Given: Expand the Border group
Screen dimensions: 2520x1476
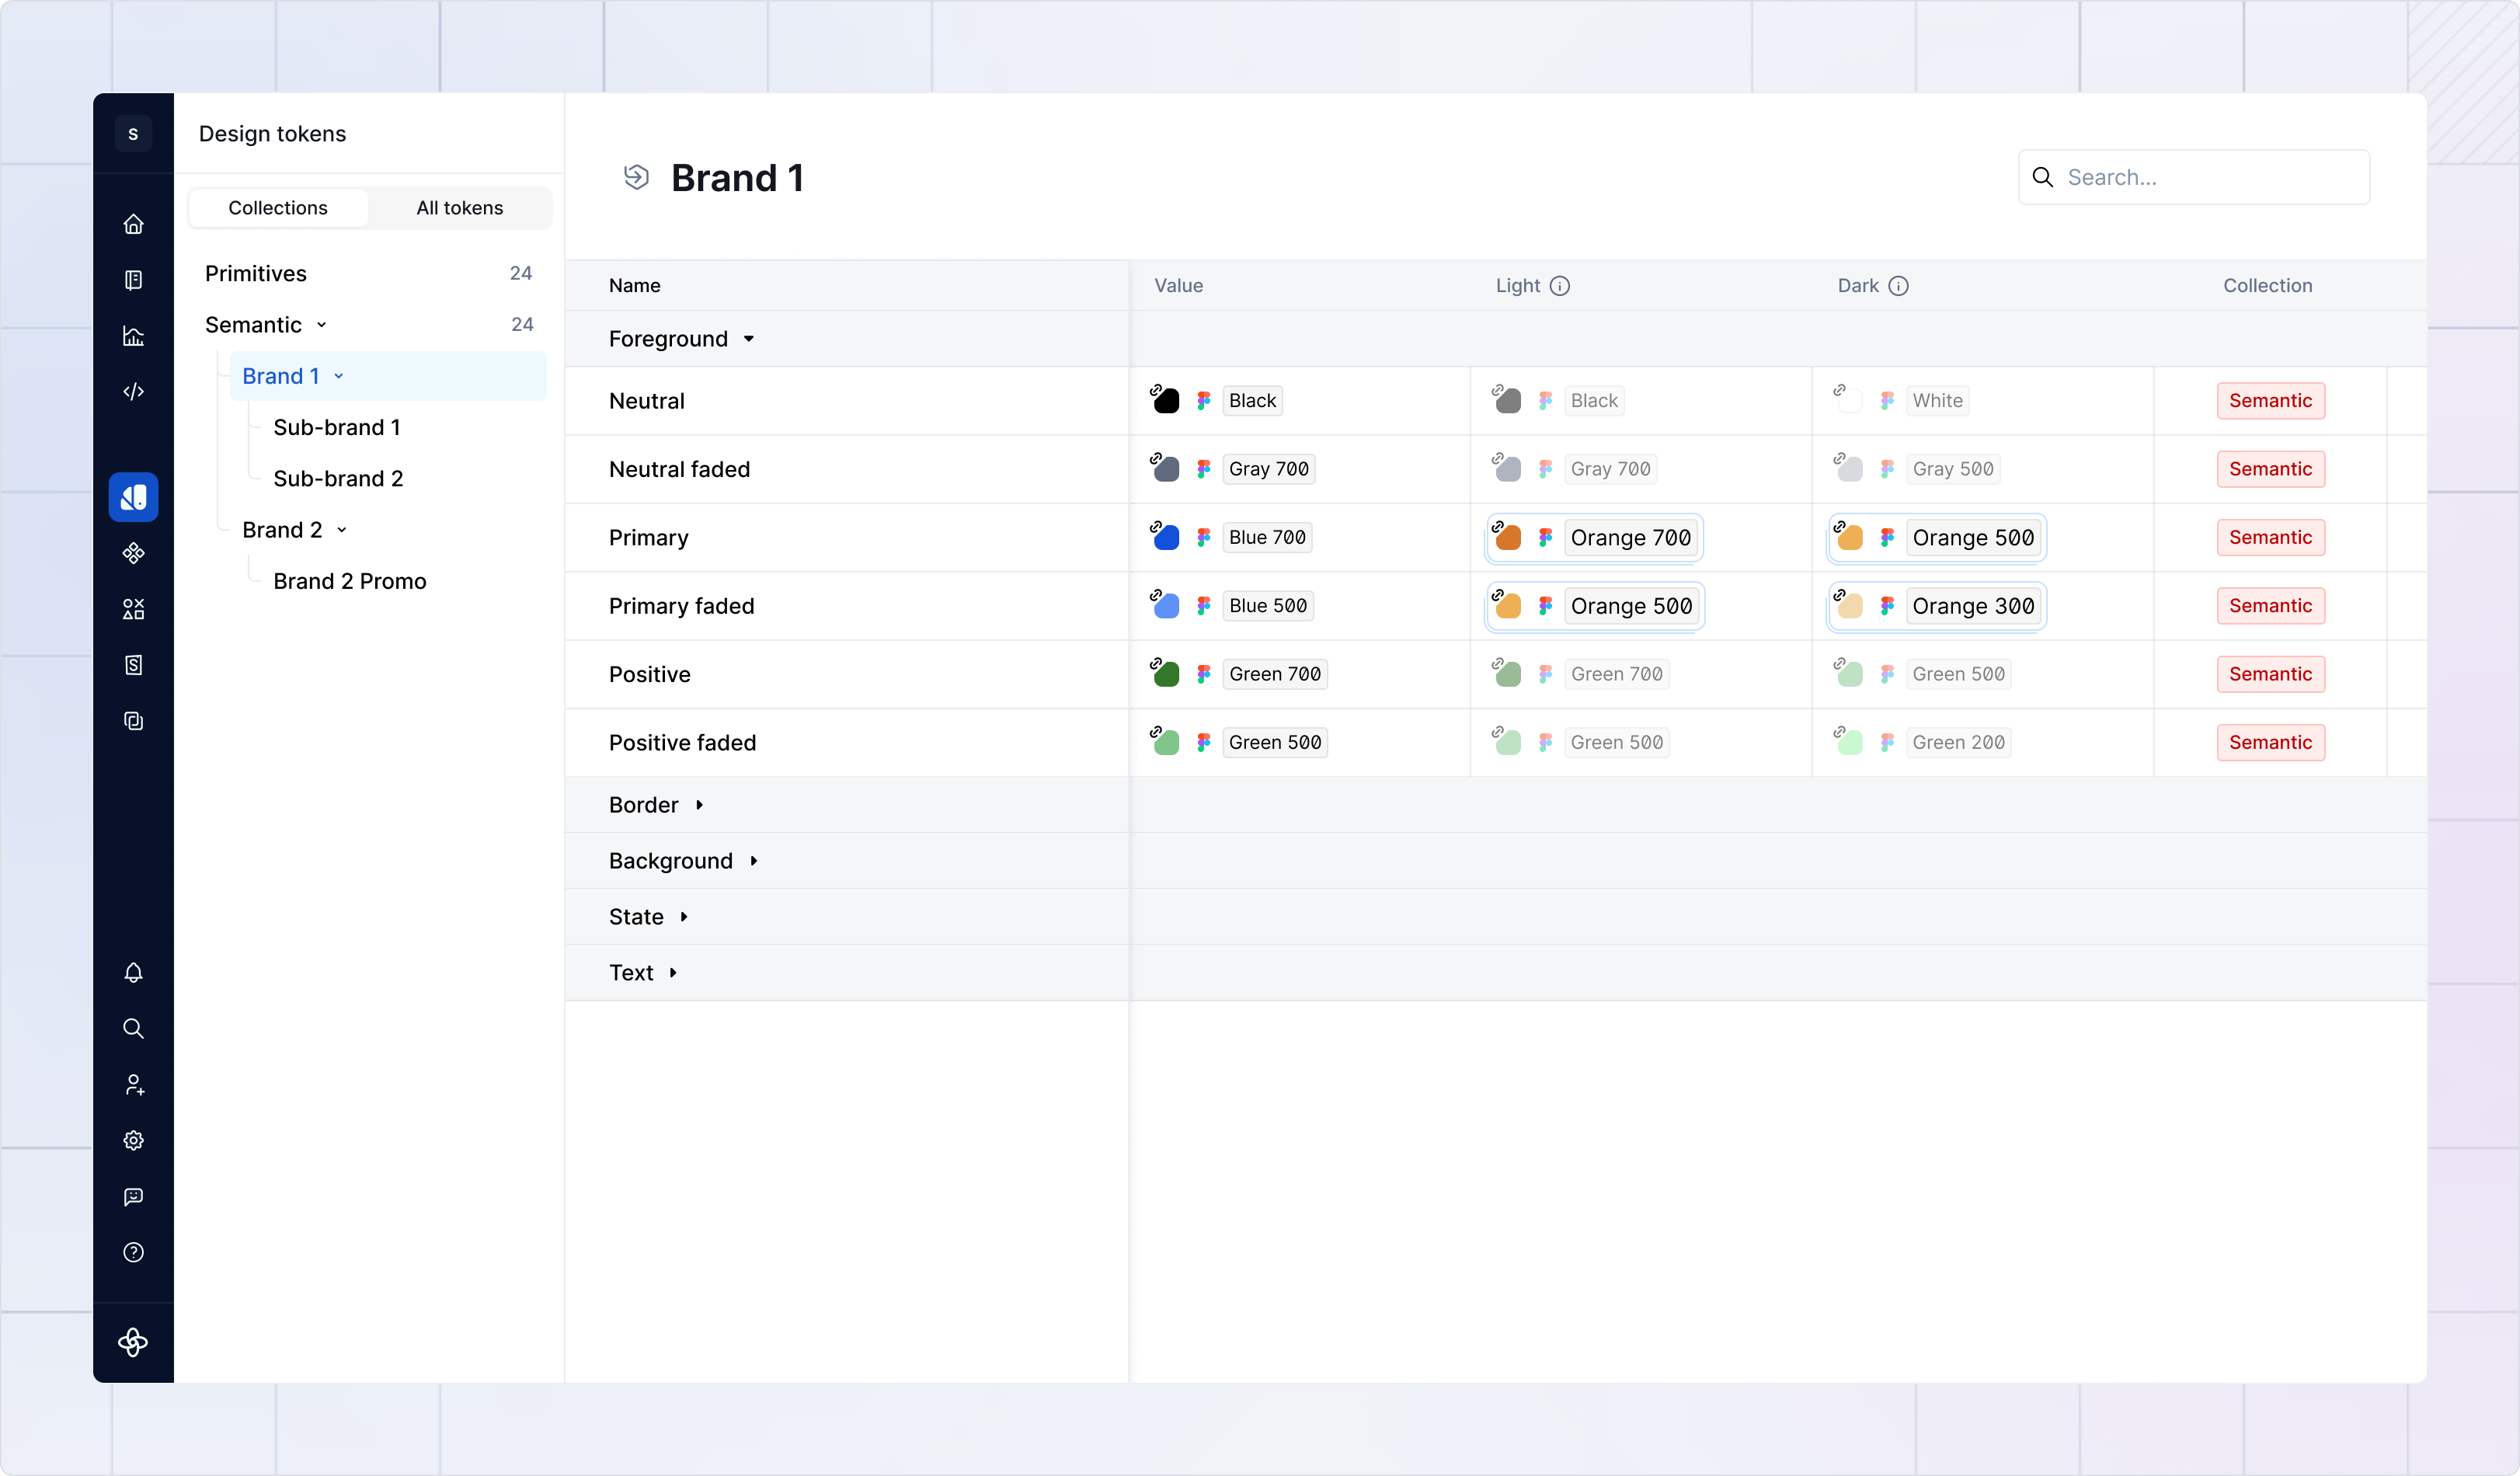Looking at the screenshot, I should 699,805.
